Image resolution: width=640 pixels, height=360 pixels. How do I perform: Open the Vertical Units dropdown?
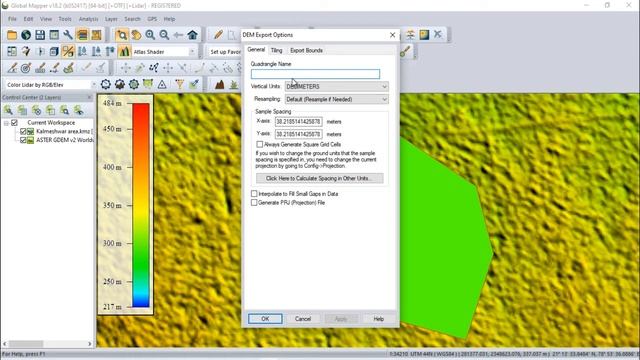(337, 87)
